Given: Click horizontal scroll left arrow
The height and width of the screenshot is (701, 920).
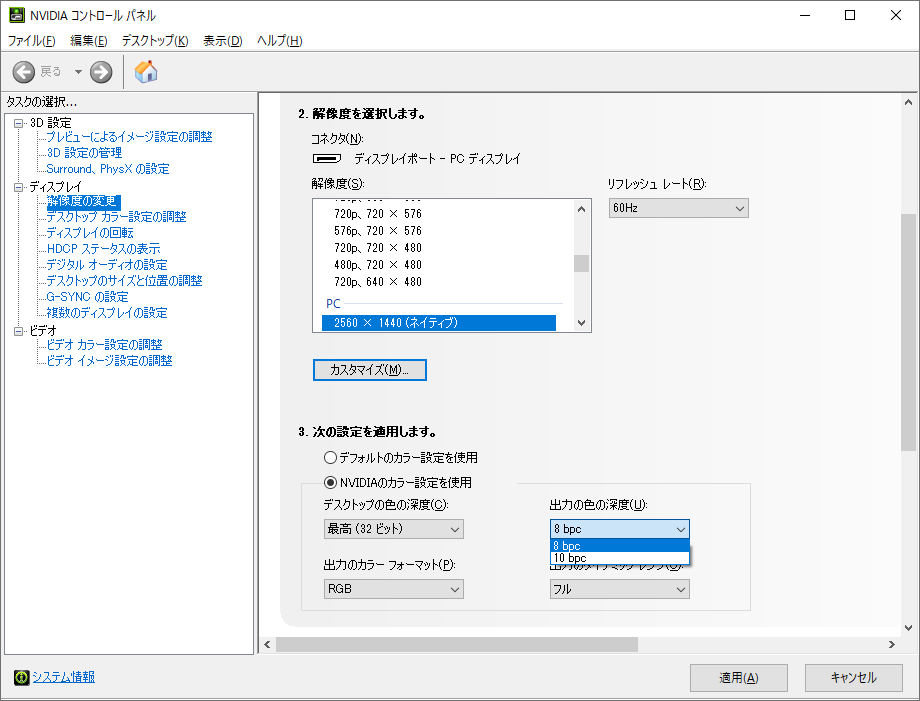Looking at the screenshot, I should [x=268, y=645].
